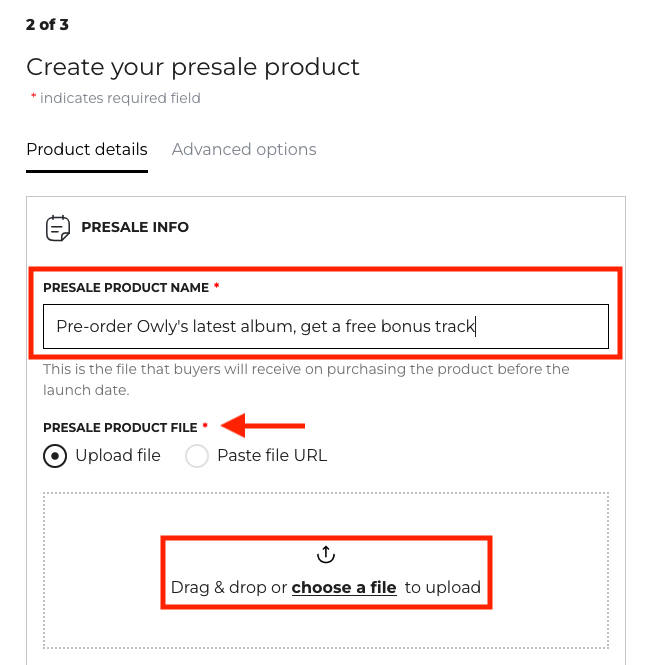Click the upload arrow icon
This screenshot has width=646, height=665.
[x=326, y=553]
